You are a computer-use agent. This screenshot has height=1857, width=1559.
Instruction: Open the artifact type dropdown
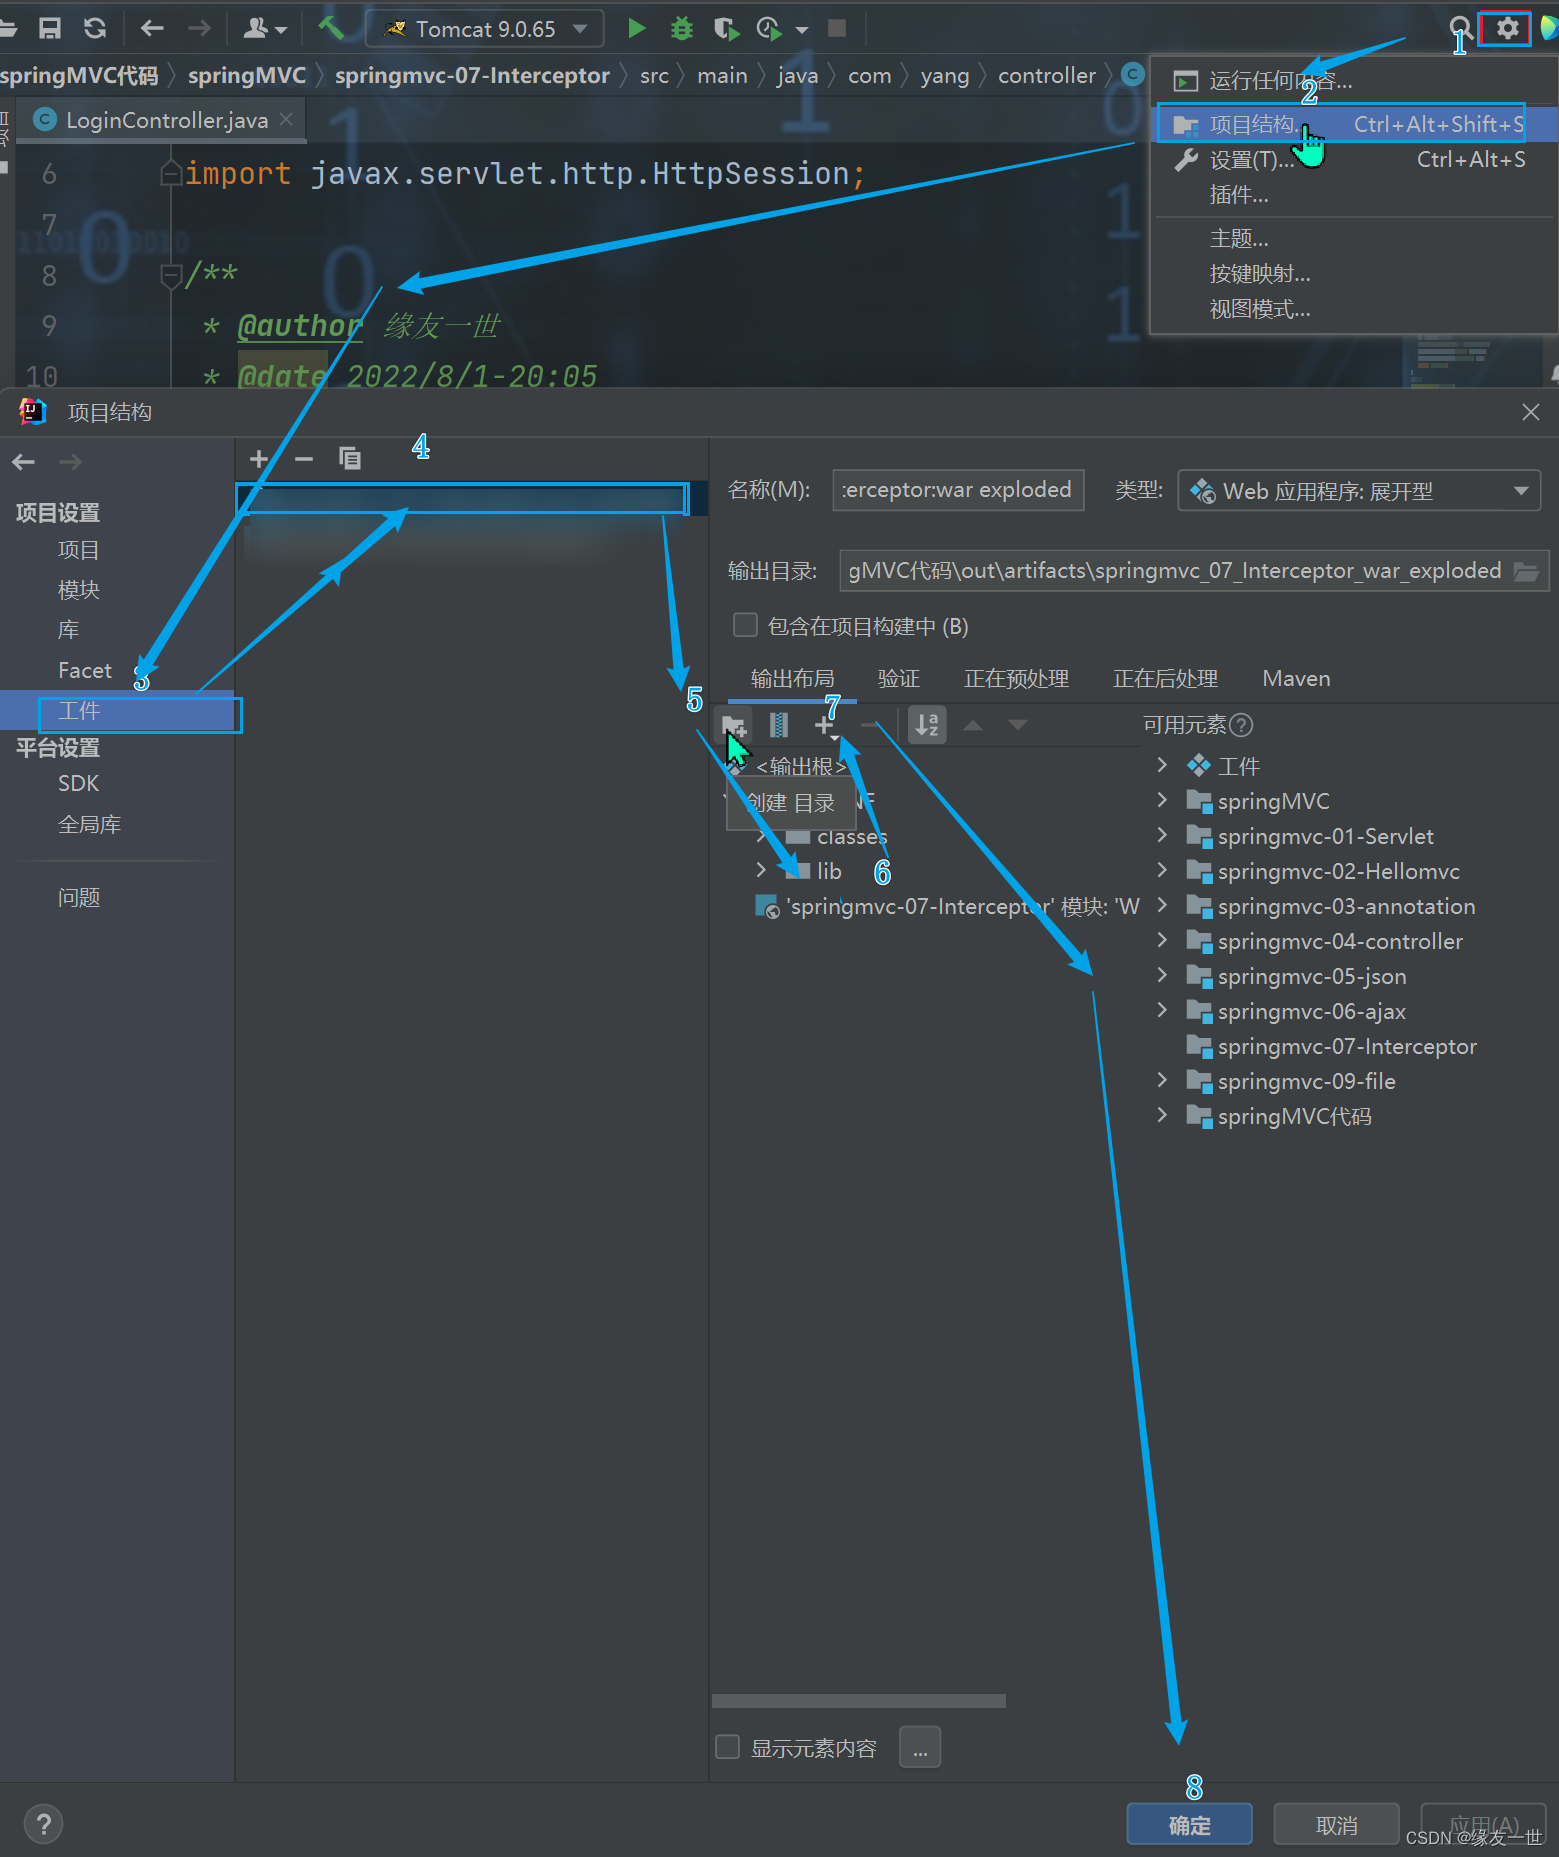tap(1359, 491)
